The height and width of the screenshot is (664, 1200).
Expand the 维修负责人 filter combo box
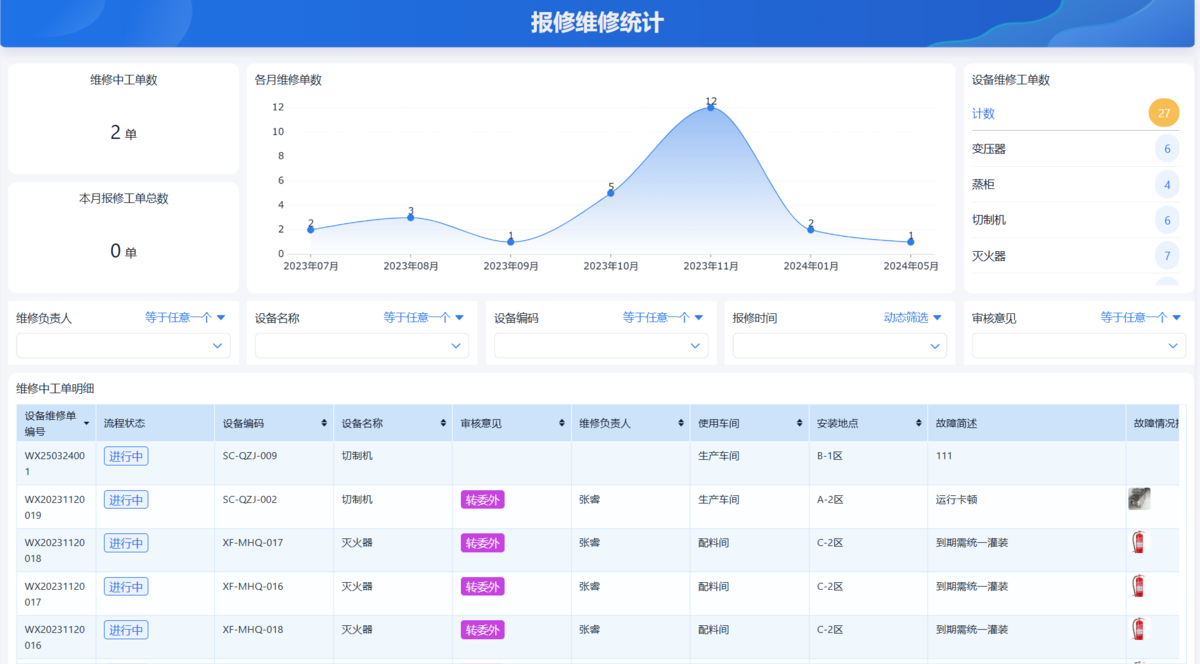click(x=124, y=346)
